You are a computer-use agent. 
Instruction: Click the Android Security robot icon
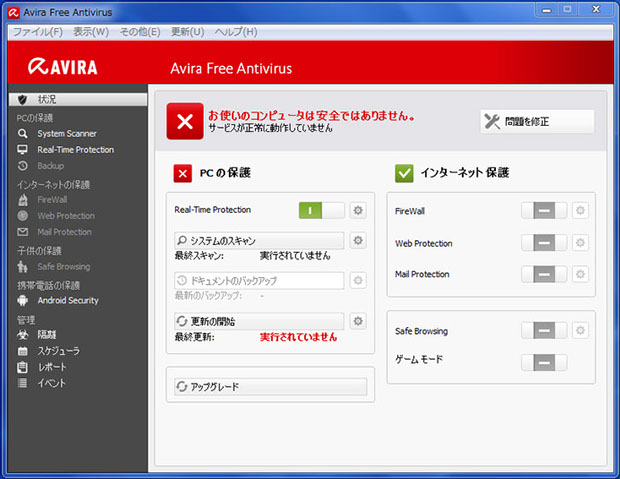[x=23, y=301]
